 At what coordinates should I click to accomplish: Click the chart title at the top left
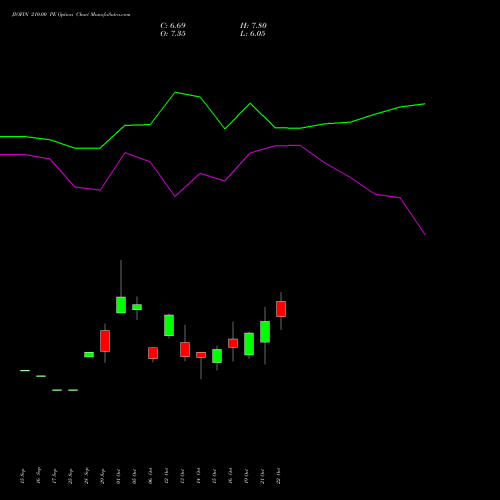71,15
